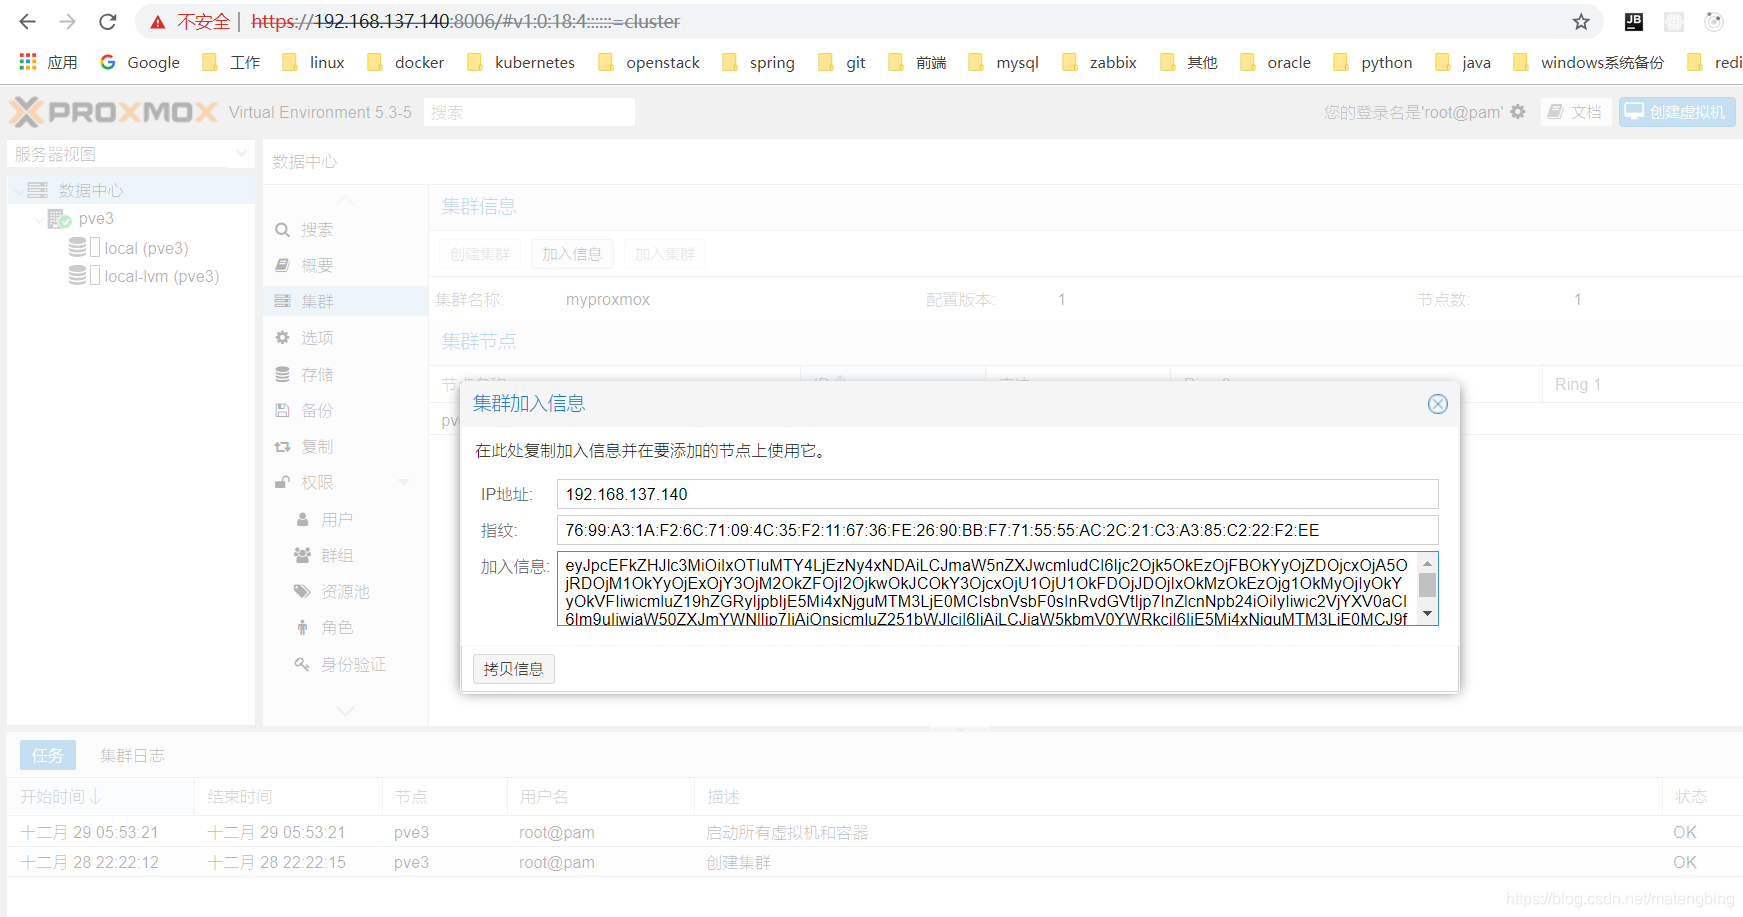1743x917 pixels.
Task: Open the 应用 apps shortcut
Action: pyautogui.click(x=48, y=62)
